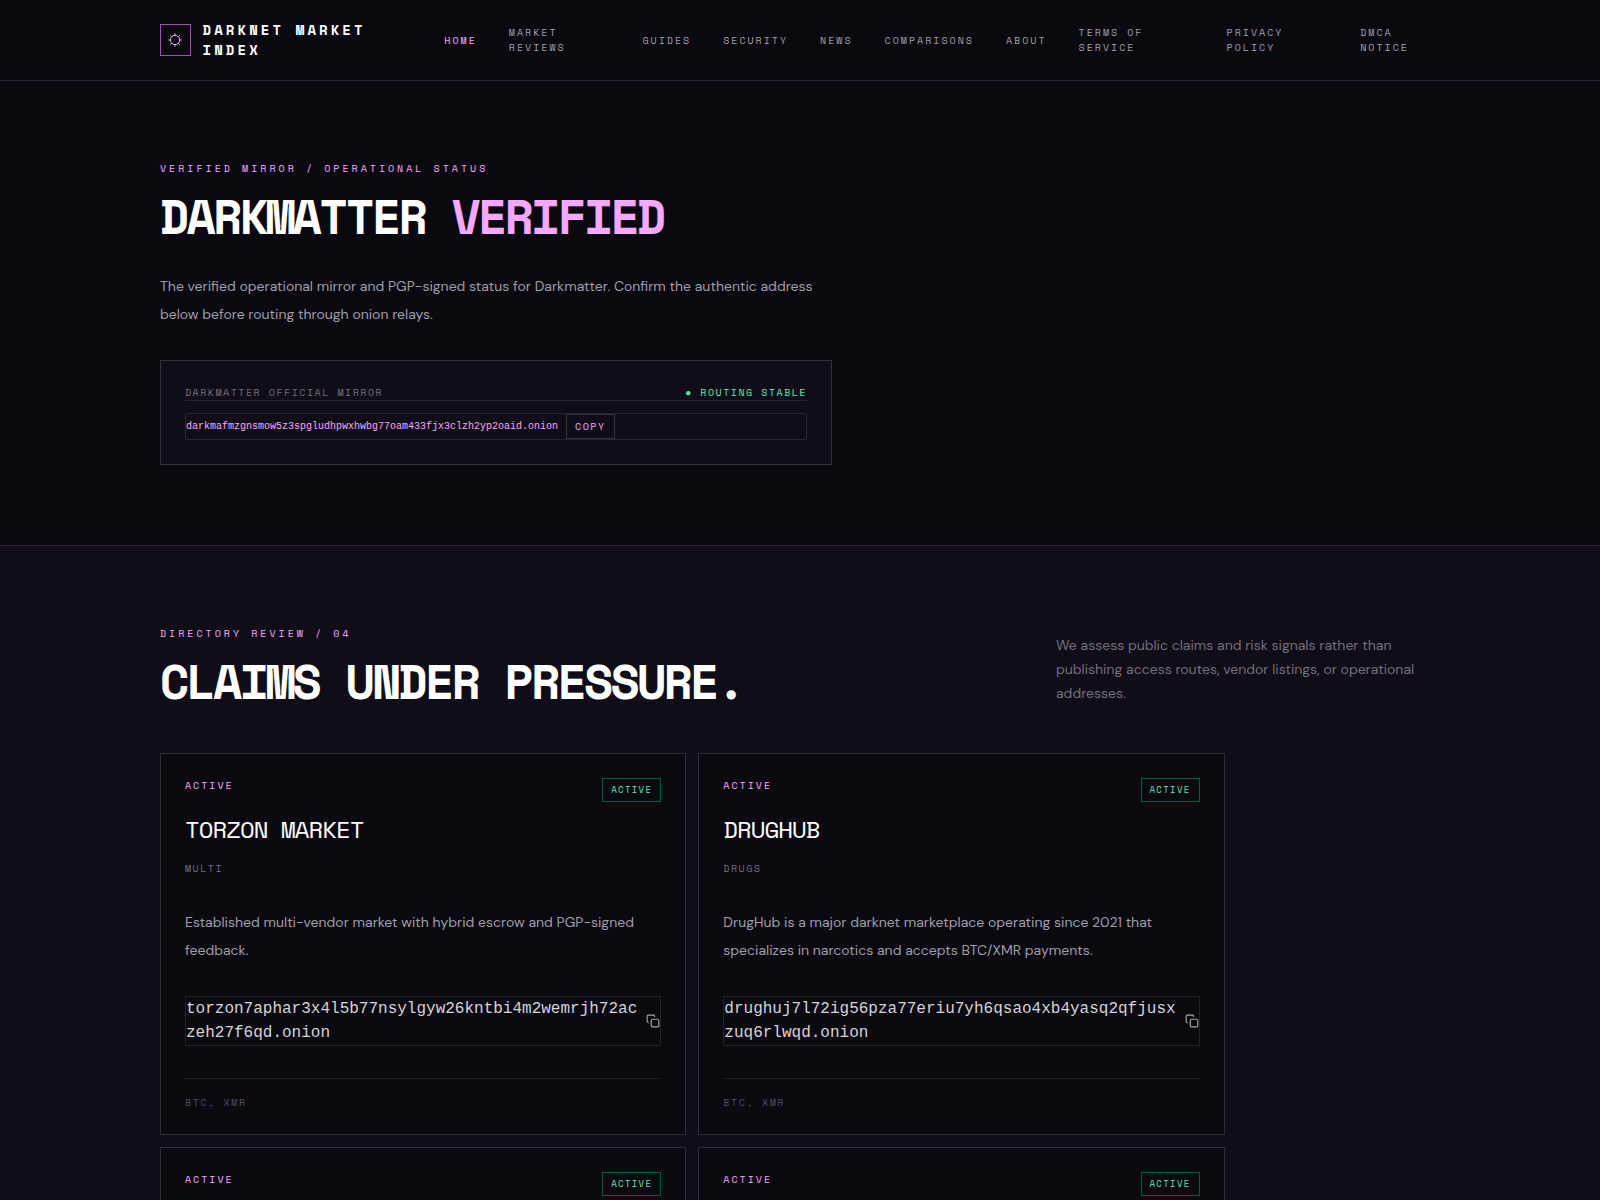The height and width of the screenshot is (1200, 1600).
Task: Click the 'Directory Review / 04' label
Action: [x=255, y=634]
